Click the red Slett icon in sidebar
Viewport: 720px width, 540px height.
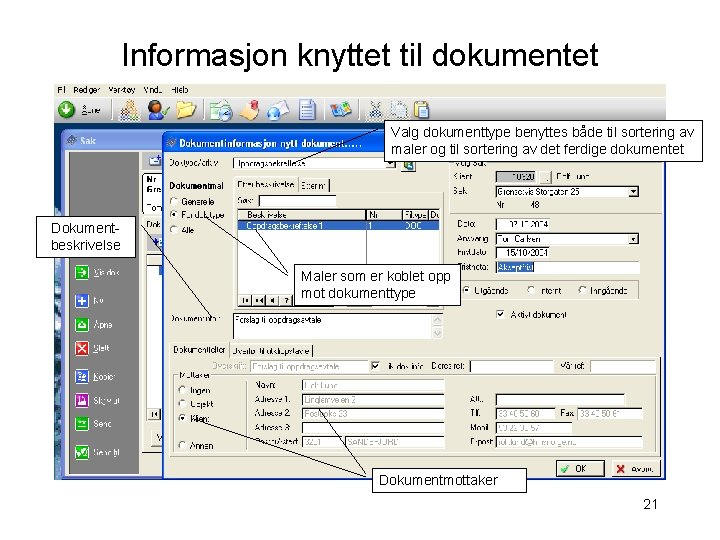(82, 348)
